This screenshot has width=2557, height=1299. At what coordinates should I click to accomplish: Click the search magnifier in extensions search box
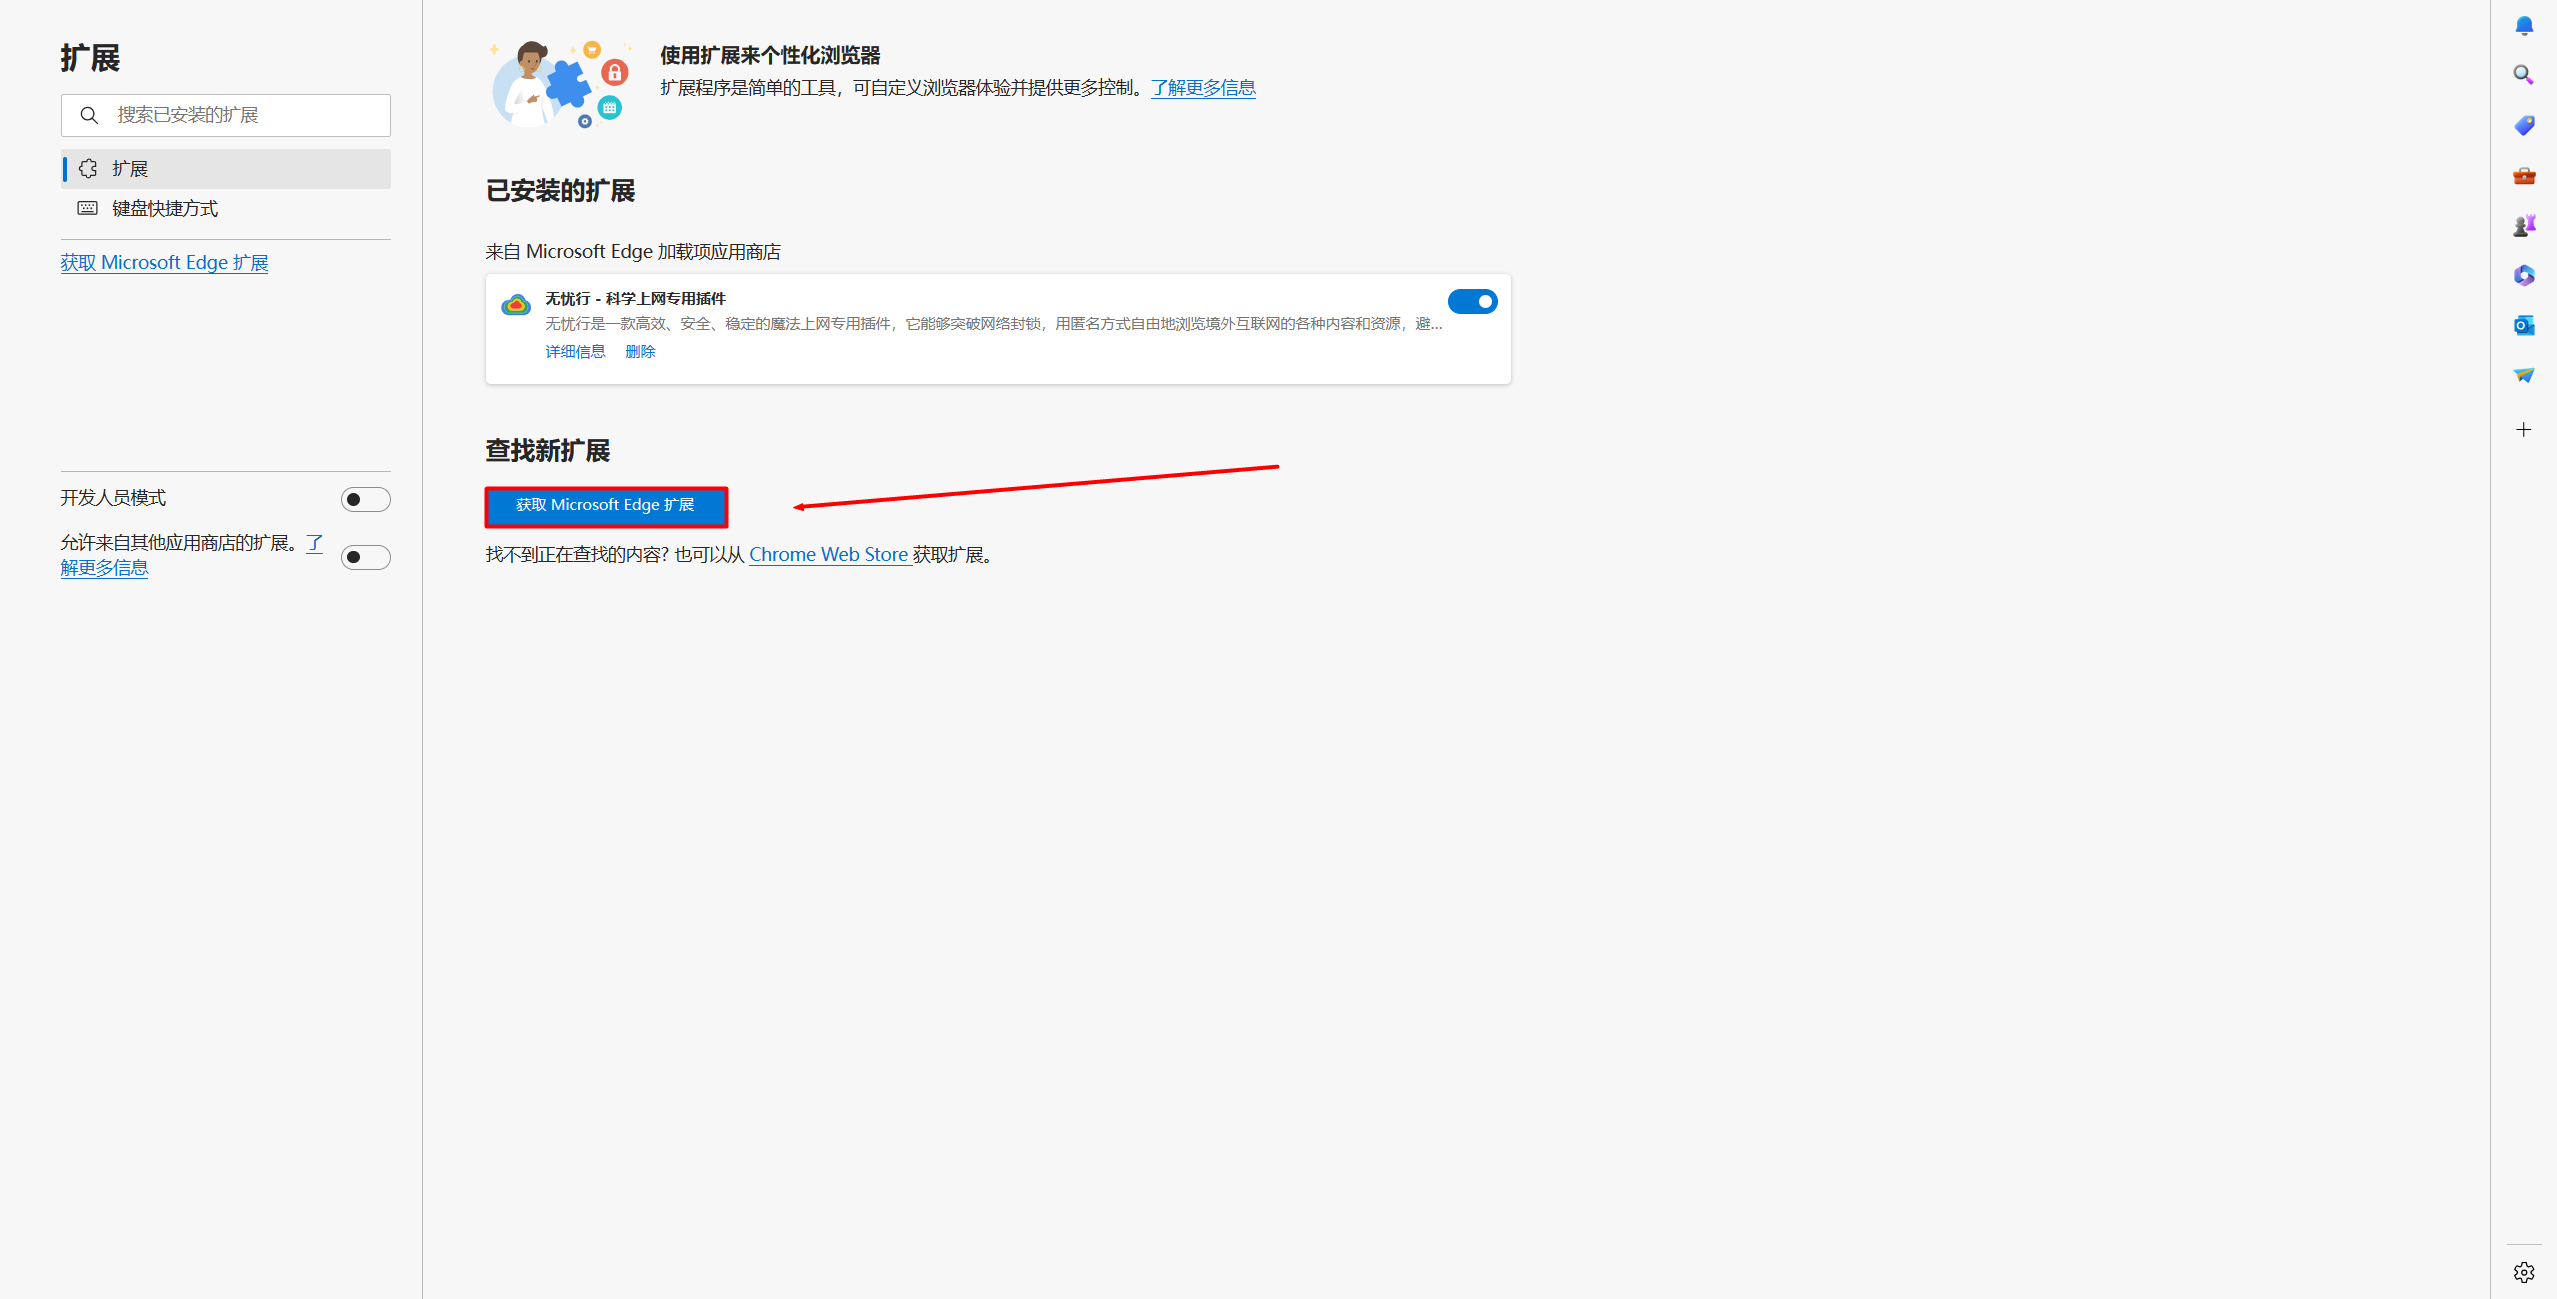click(89, 115)
